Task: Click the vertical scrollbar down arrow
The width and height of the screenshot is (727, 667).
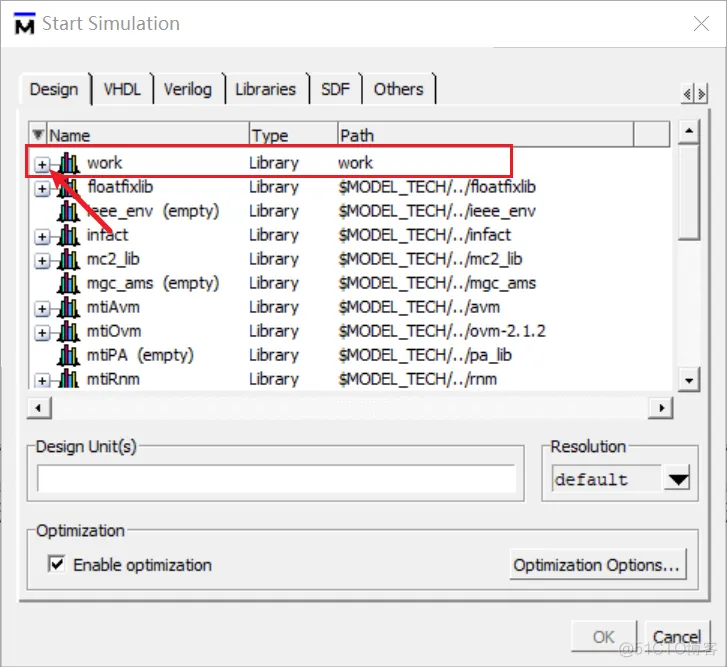Action: point(689,380)
